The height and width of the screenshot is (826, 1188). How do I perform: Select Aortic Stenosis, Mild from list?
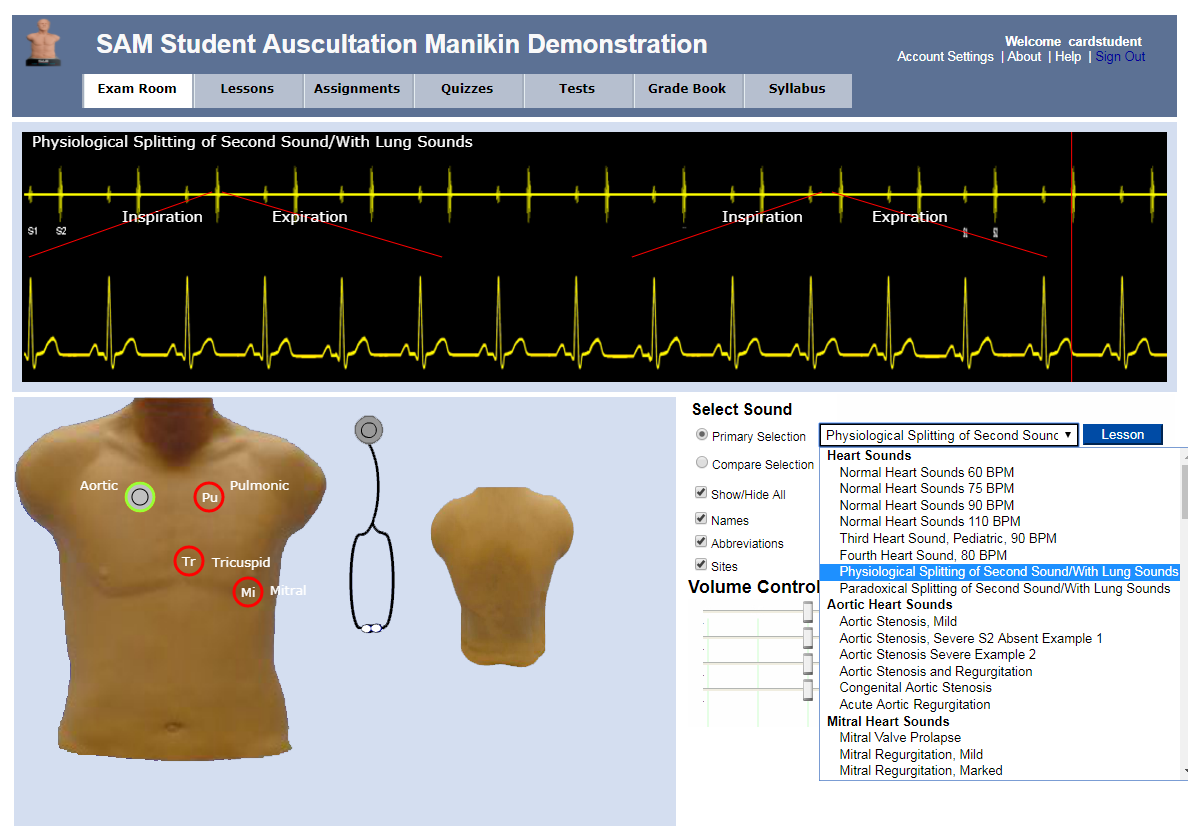tap(898, 621)
